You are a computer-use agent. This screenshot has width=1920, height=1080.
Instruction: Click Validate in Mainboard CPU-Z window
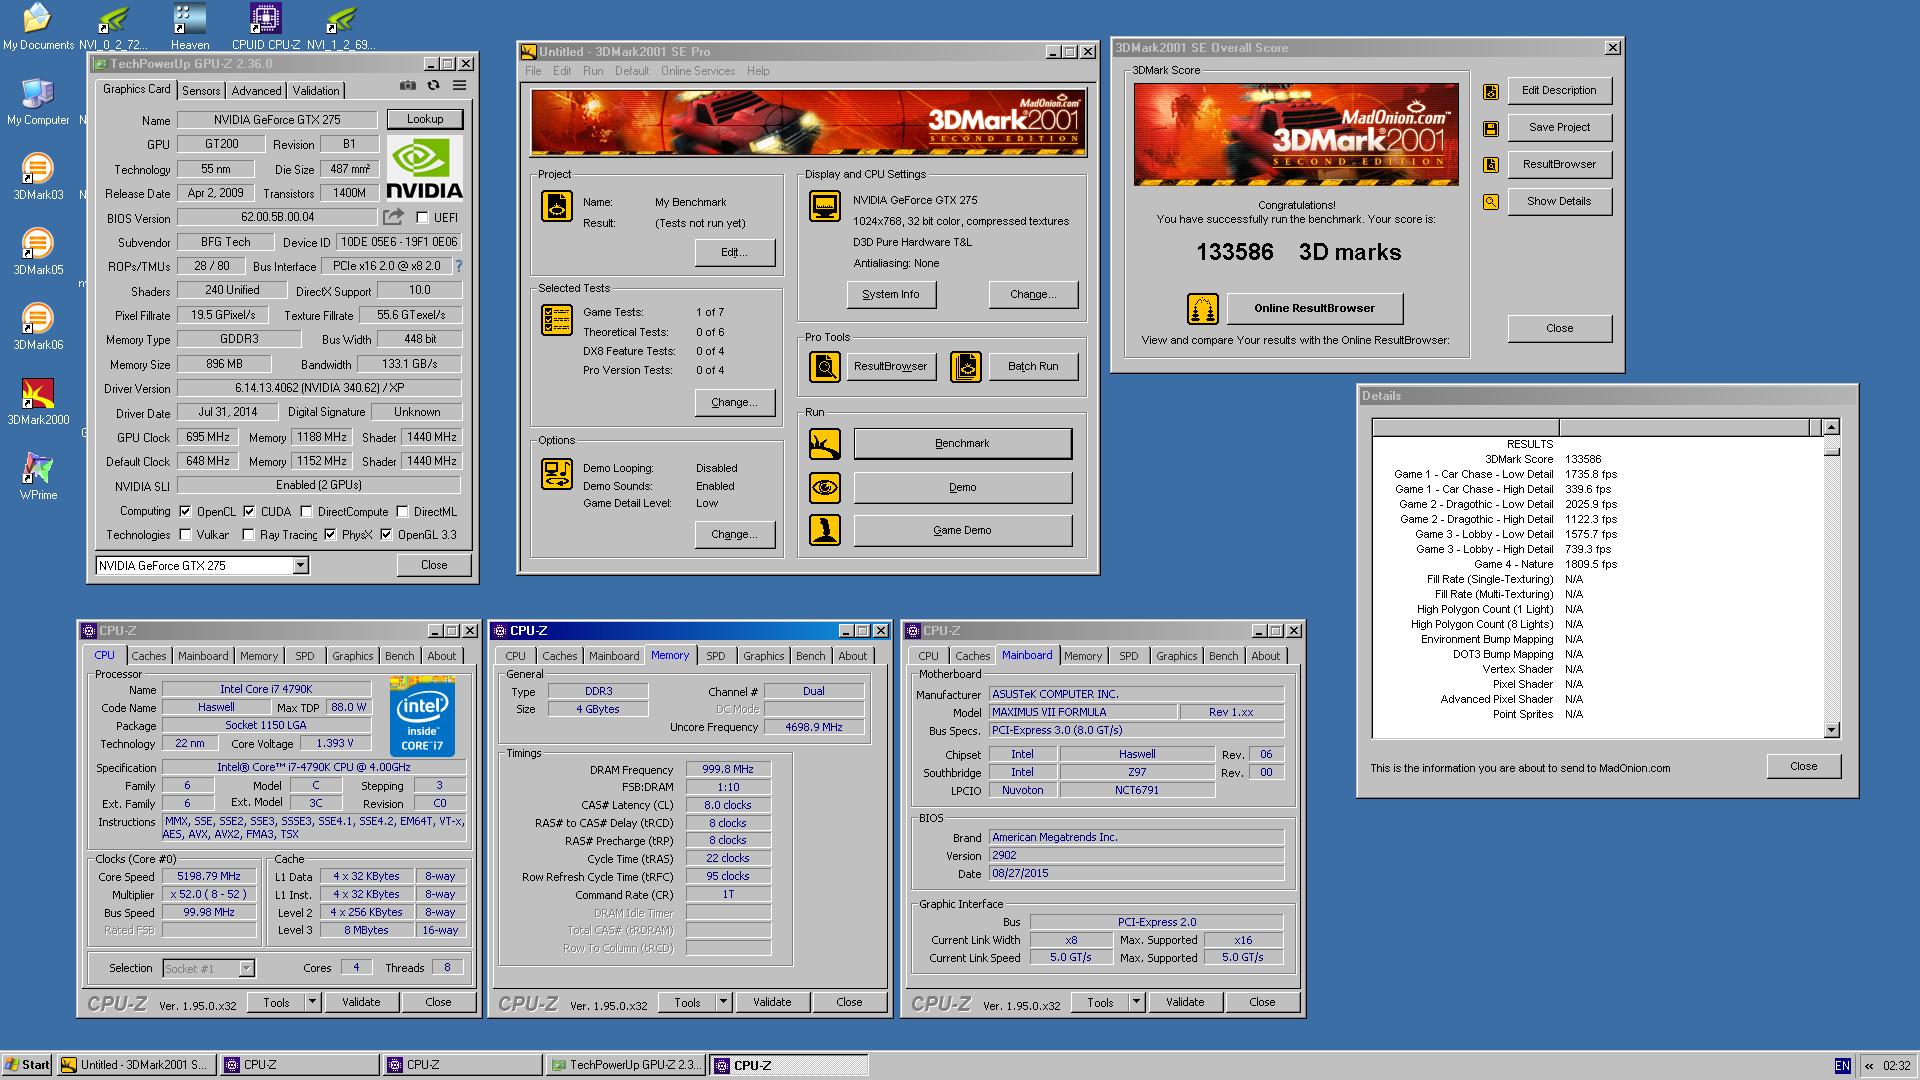click(1185, 1002)
